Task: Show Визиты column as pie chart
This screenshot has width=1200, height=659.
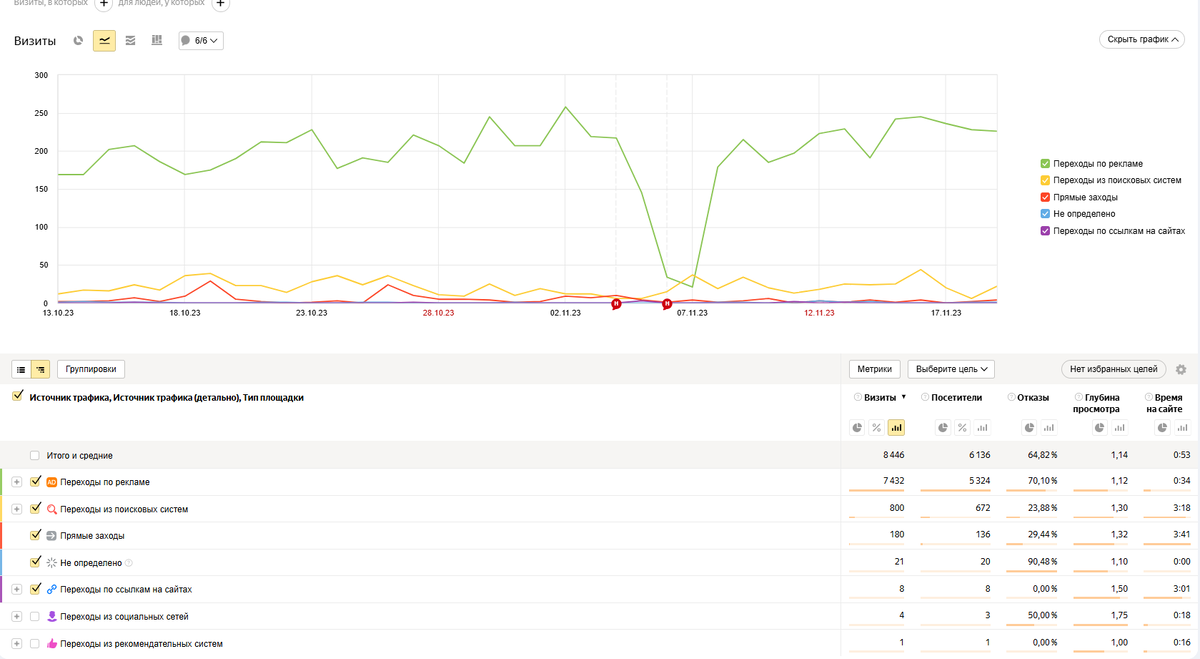Action: 858,428
